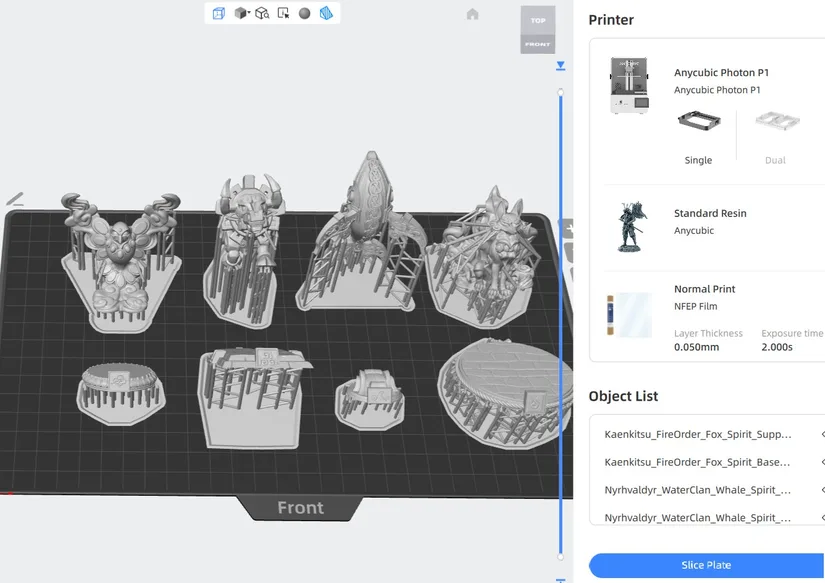825x583 pixels.
Task: Click the Slice Plate button
Action: [705, 564]
